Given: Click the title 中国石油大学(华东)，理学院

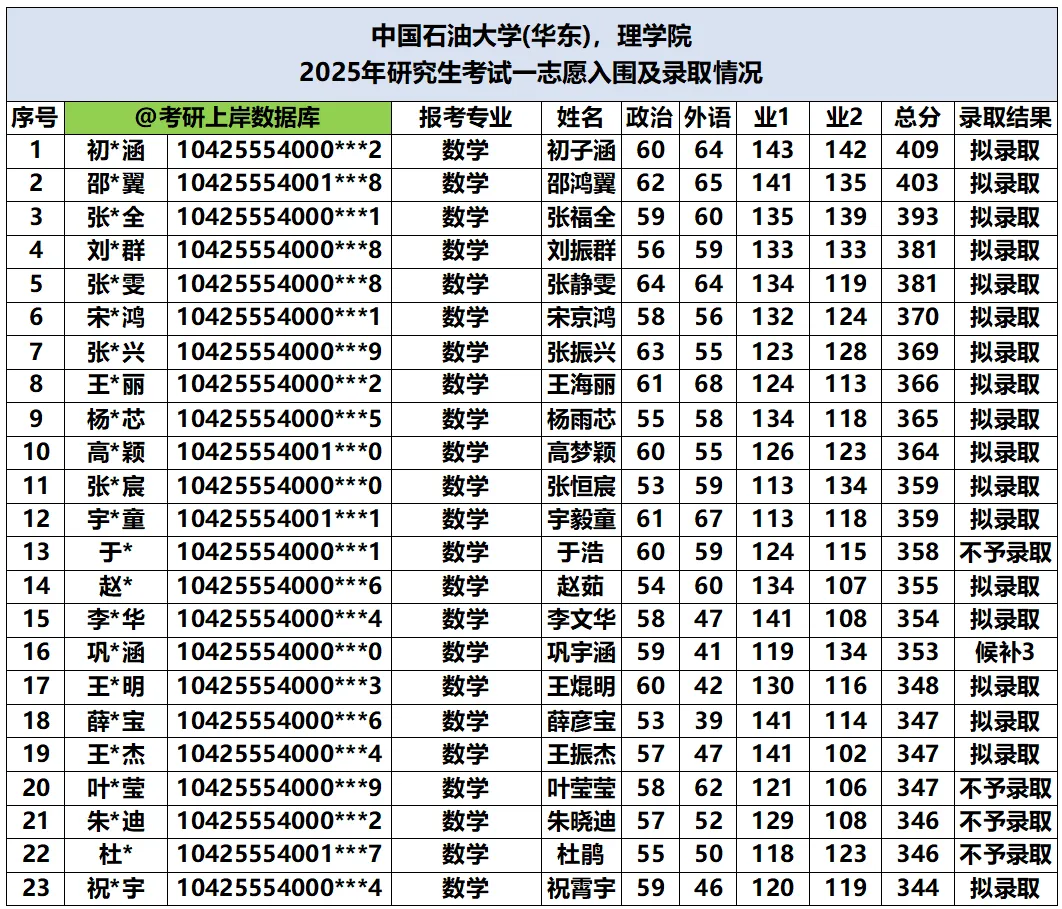Looking at the screenshot, I should click(x=532, y=36).
